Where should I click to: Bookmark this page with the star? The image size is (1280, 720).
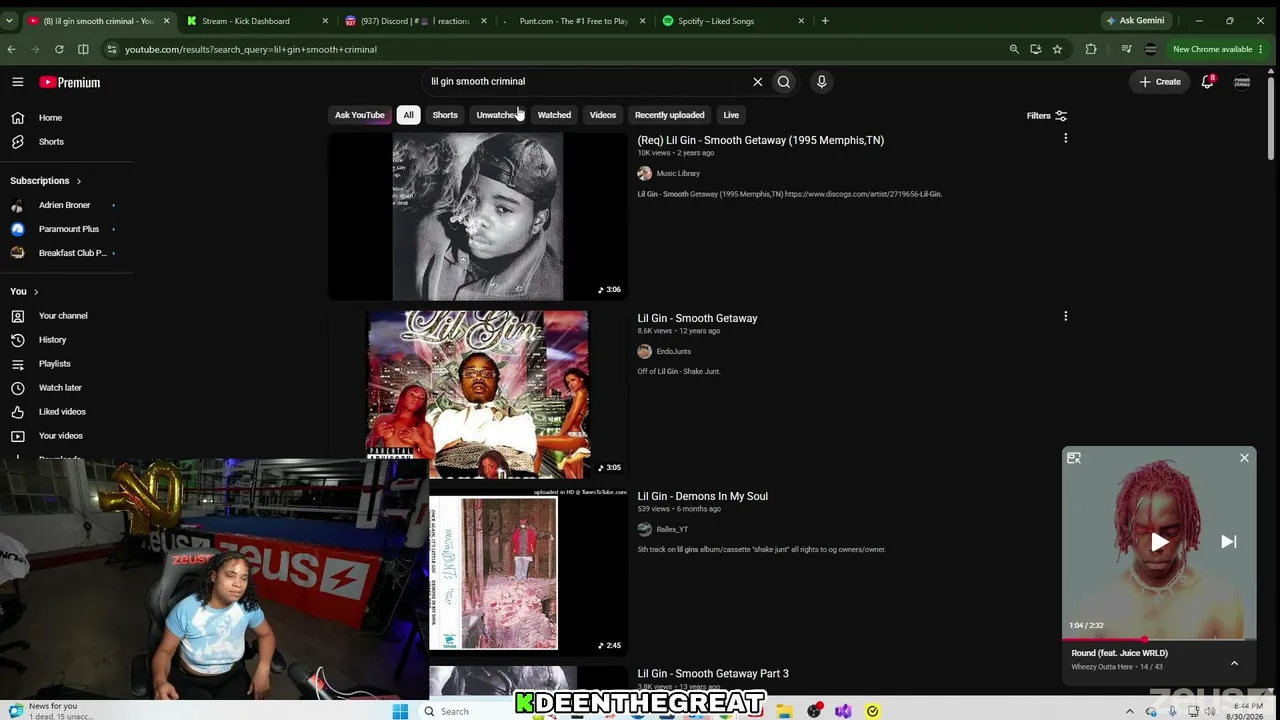[x=1057, y=49]
